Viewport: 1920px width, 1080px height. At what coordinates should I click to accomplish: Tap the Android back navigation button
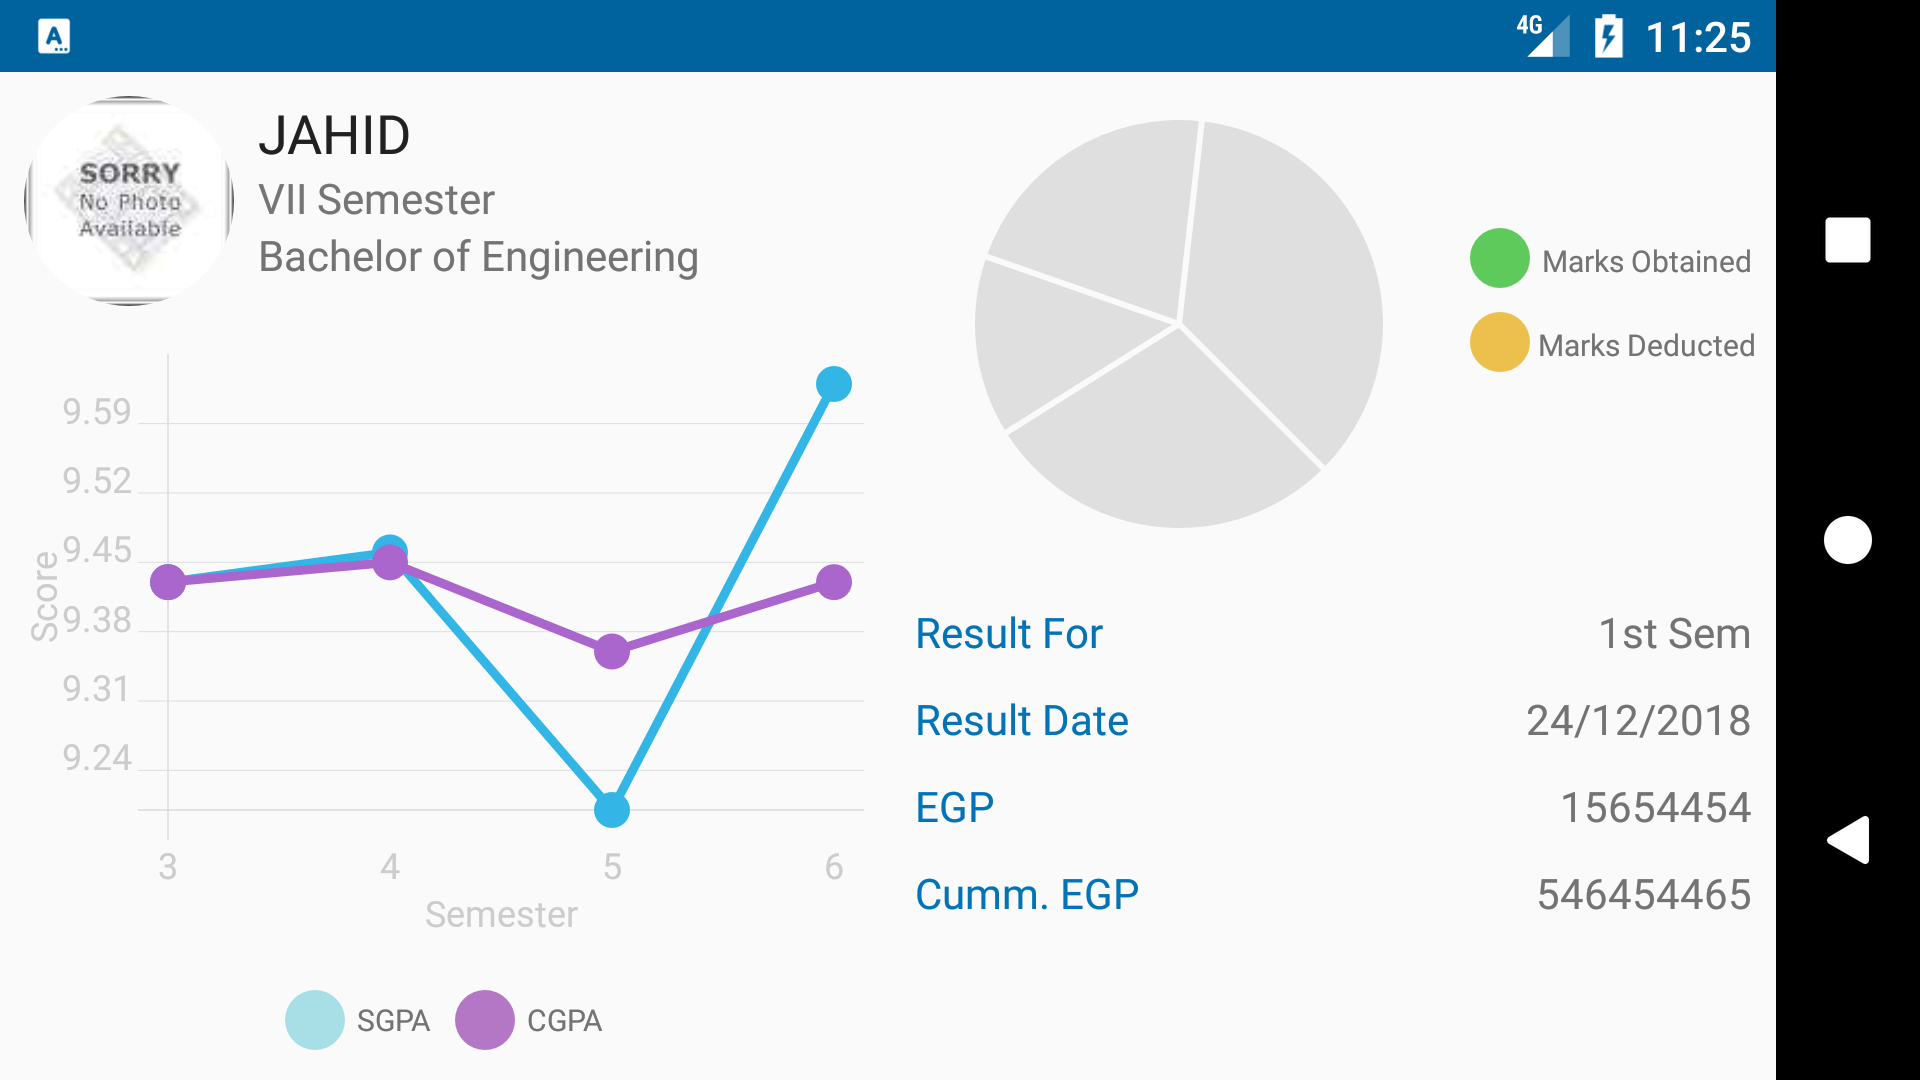point(1847,840)
